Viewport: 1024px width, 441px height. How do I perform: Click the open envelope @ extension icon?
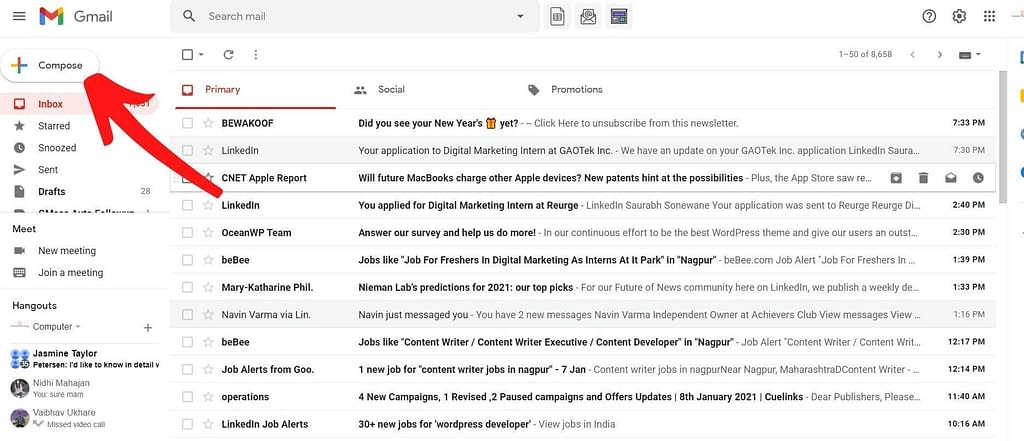[588, 16]
